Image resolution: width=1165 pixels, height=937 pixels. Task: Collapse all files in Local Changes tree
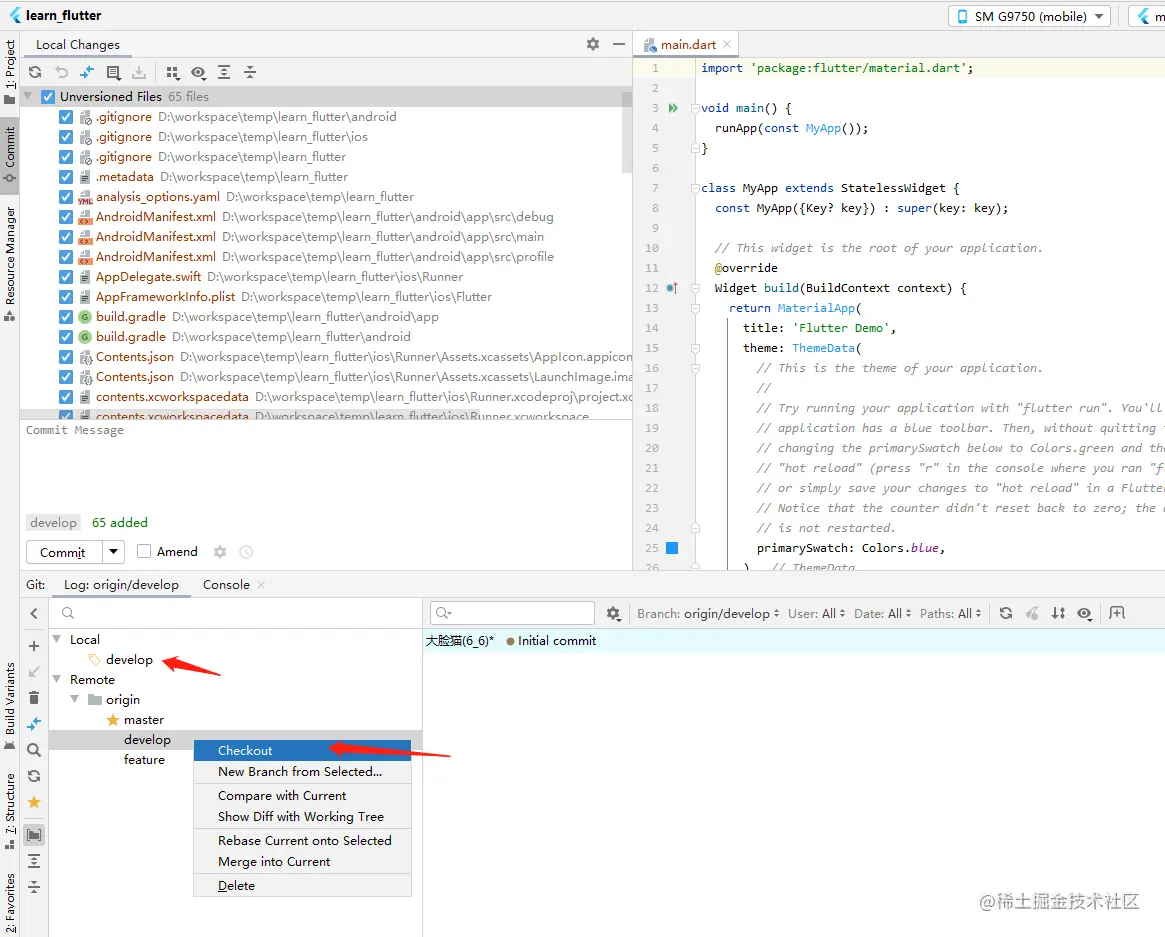coord(250,72)
